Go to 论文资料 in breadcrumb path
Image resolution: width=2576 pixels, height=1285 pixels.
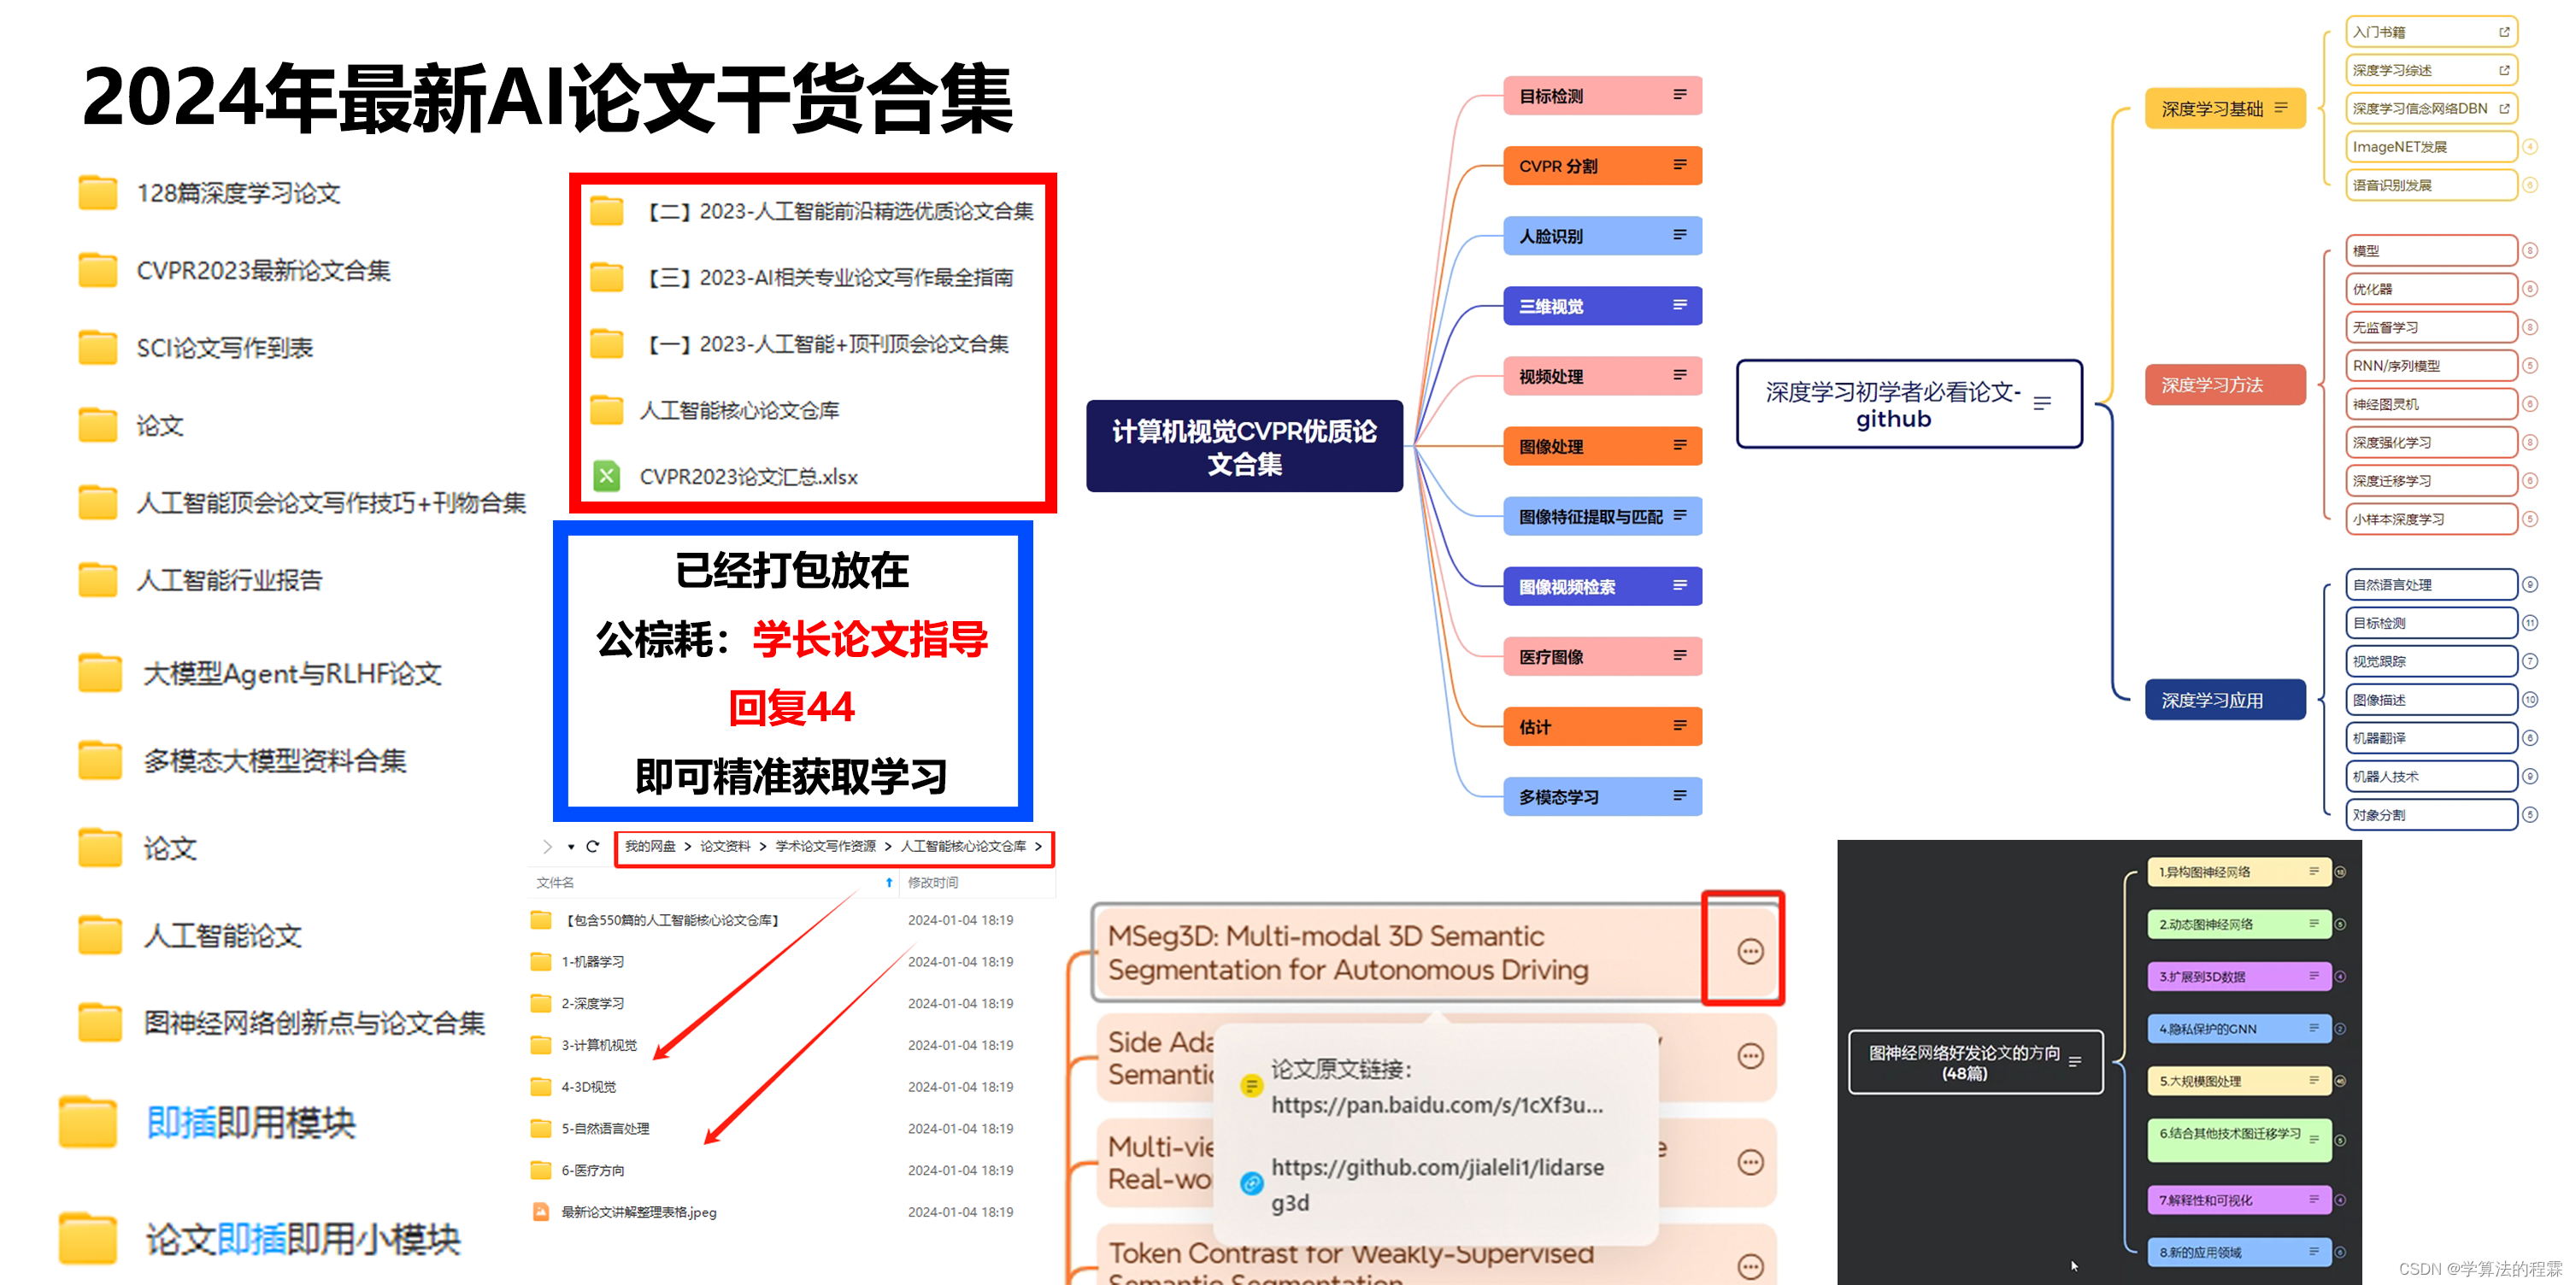click(725, 846)
